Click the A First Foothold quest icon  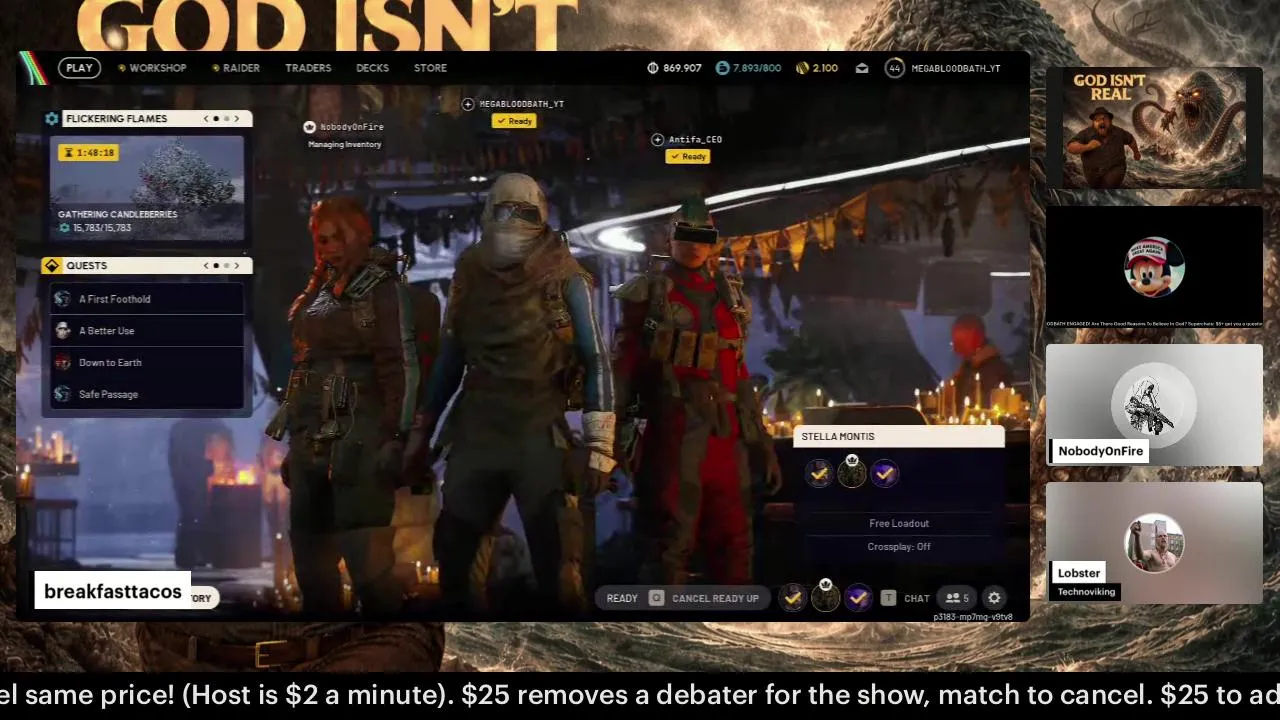(62, 299)
